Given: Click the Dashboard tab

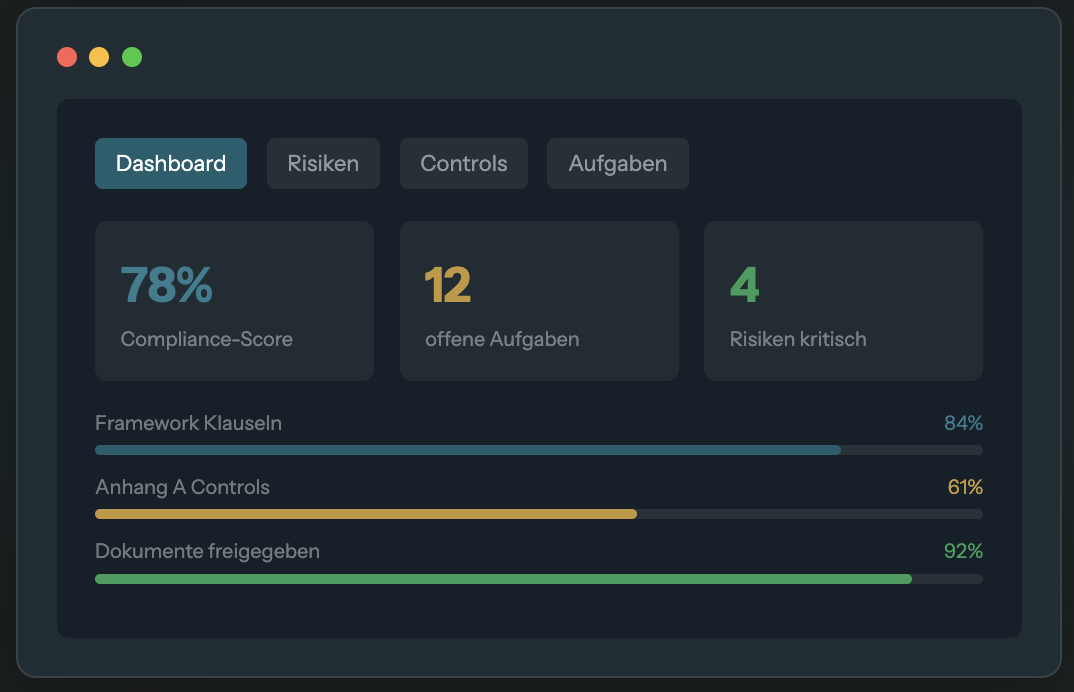Looking at the screenshot, I should click(x=170, y=163).
